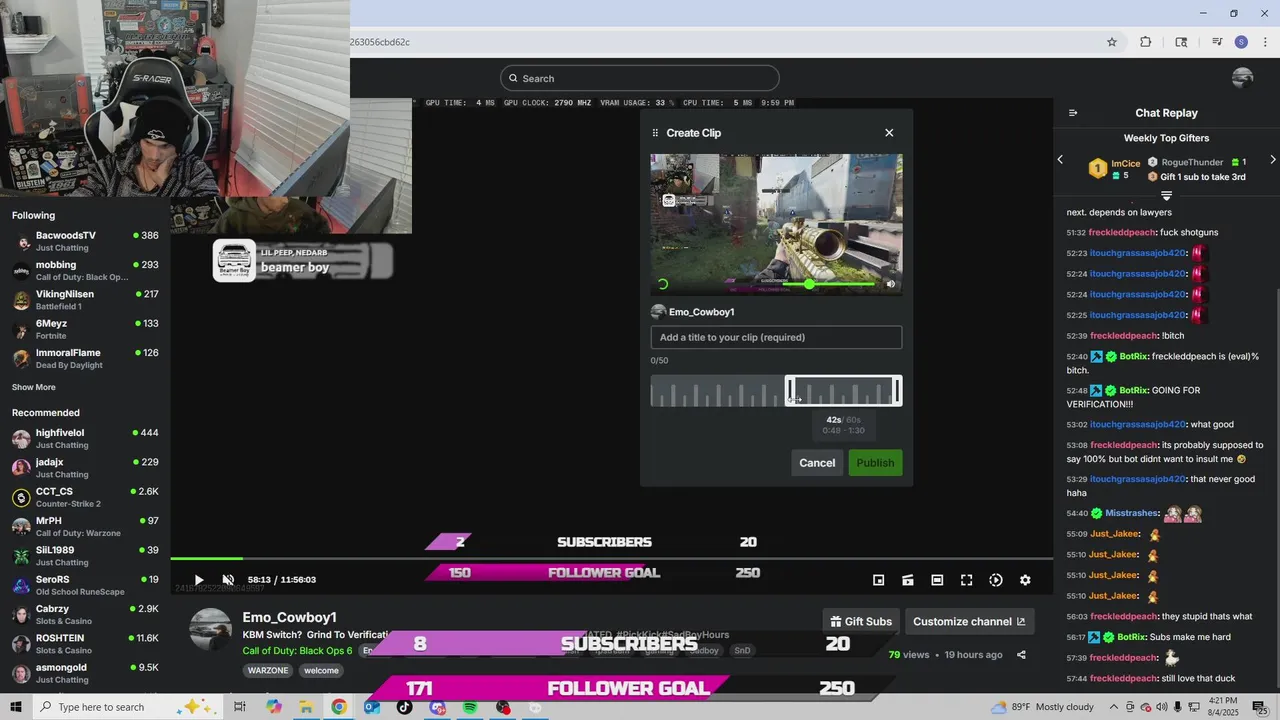The image size is (1280, 720).
Task: Bookmark this page with star icon
Action: coord(1111,42)
